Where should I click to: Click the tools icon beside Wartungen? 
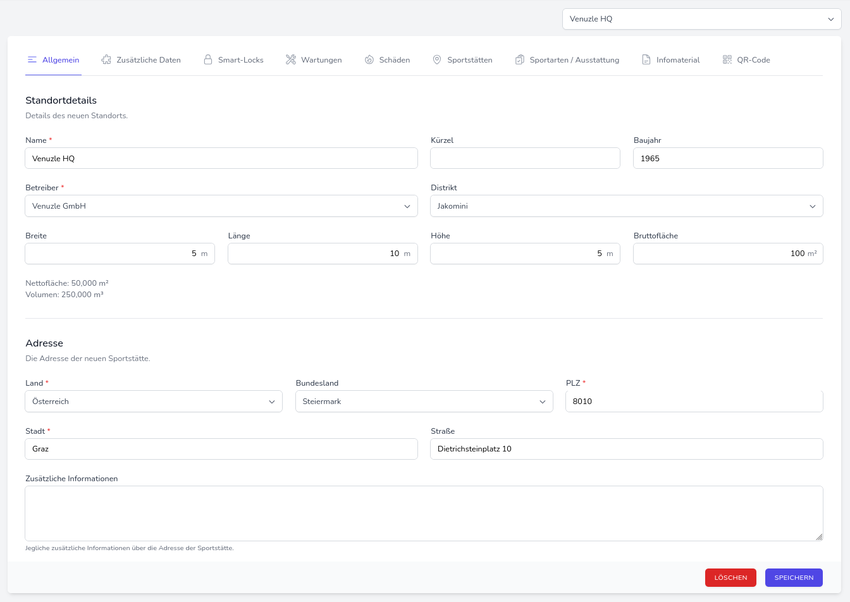(x=291, y=60)
